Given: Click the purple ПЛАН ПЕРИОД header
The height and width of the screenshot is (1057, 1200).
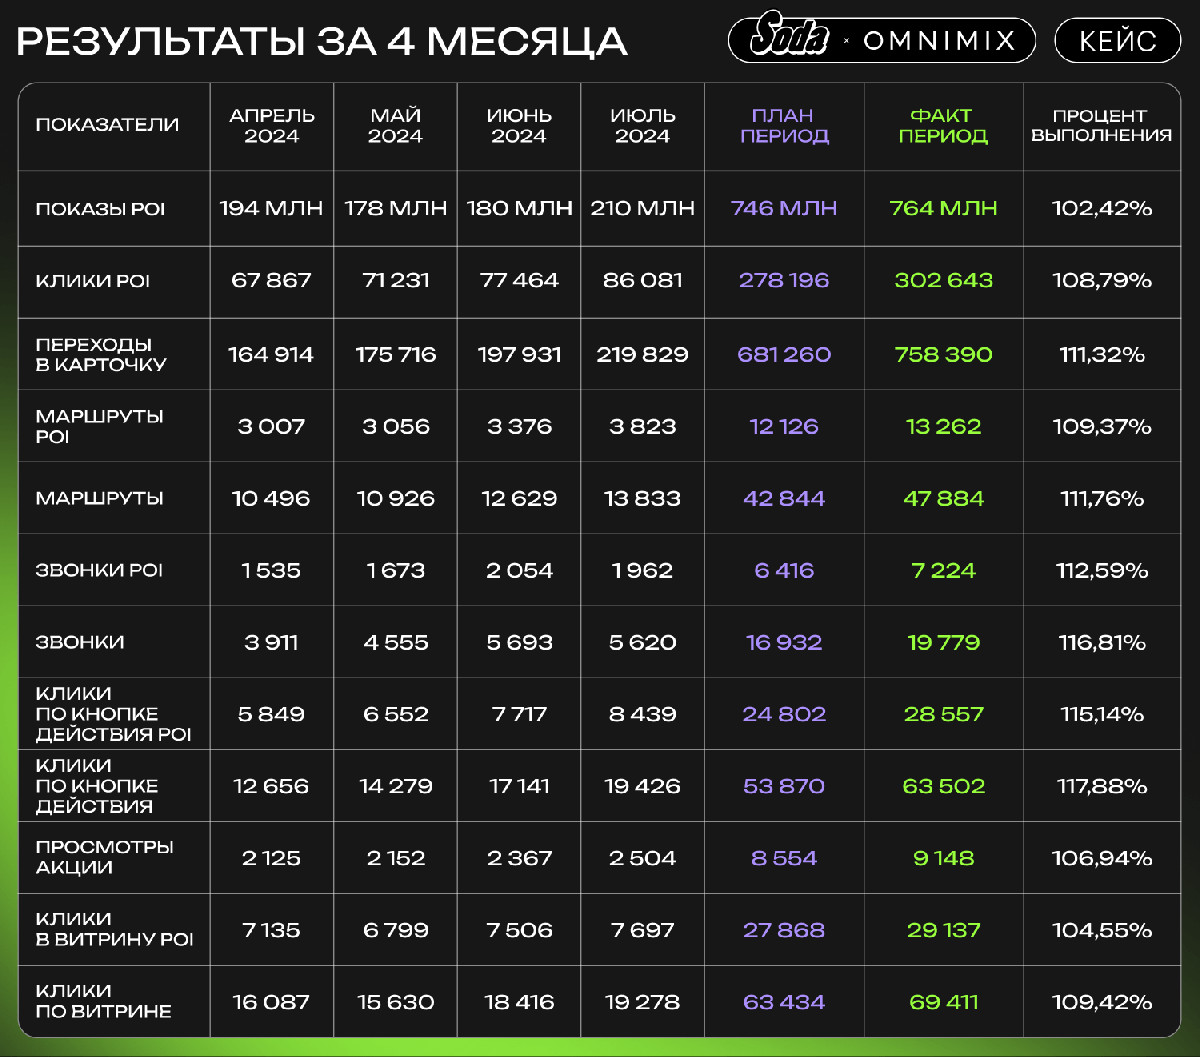Looking at the screenshot, I should click(785, 126).
